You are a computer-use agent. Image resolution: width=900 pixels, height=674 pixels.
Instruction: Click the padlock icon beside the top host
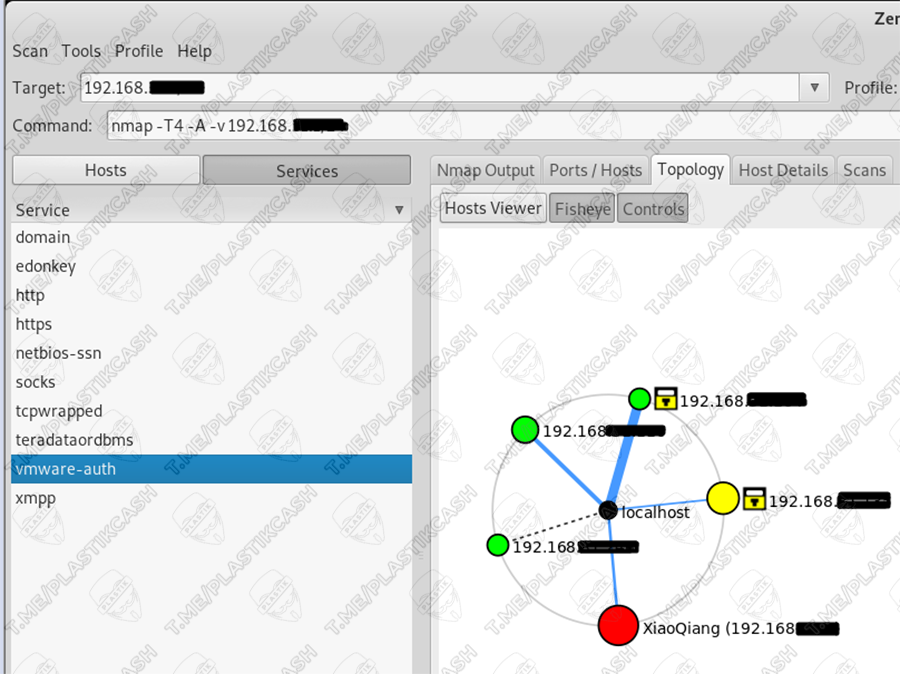666,399
